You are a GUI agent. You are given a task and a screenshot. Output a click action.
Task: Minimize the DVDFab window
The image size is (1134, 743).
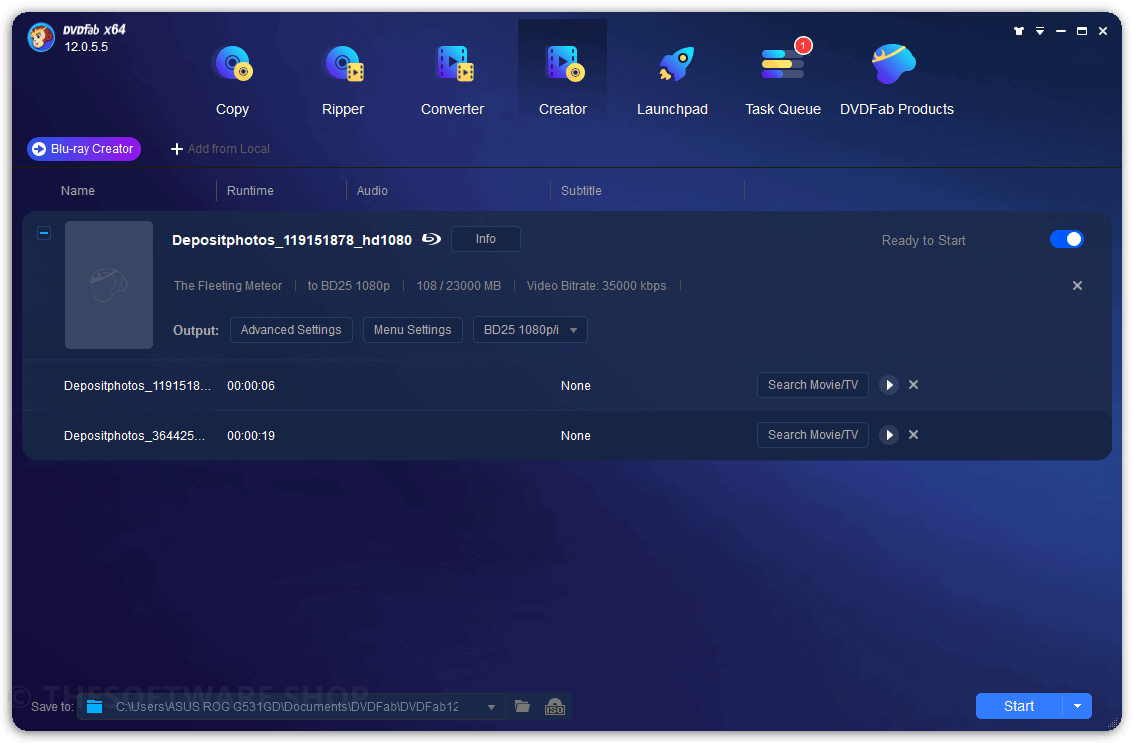coord(1061,31)
